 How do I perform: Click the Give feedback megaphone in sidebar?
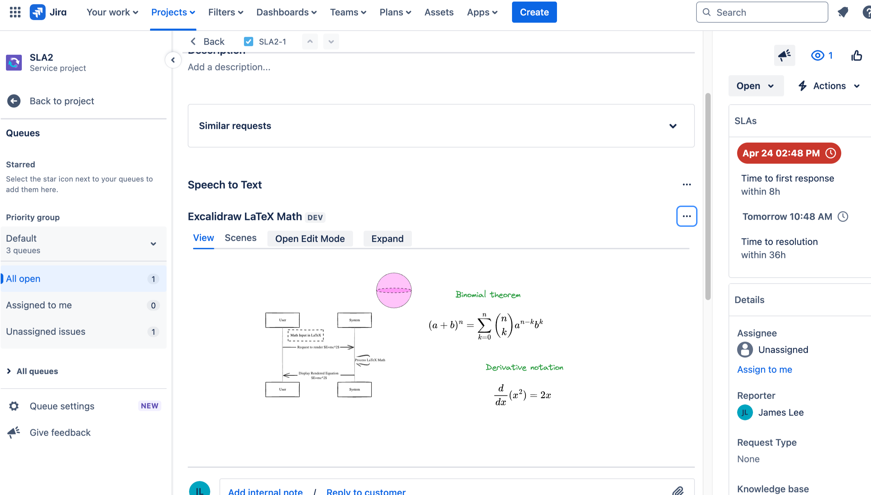click(x=14, y=432)
